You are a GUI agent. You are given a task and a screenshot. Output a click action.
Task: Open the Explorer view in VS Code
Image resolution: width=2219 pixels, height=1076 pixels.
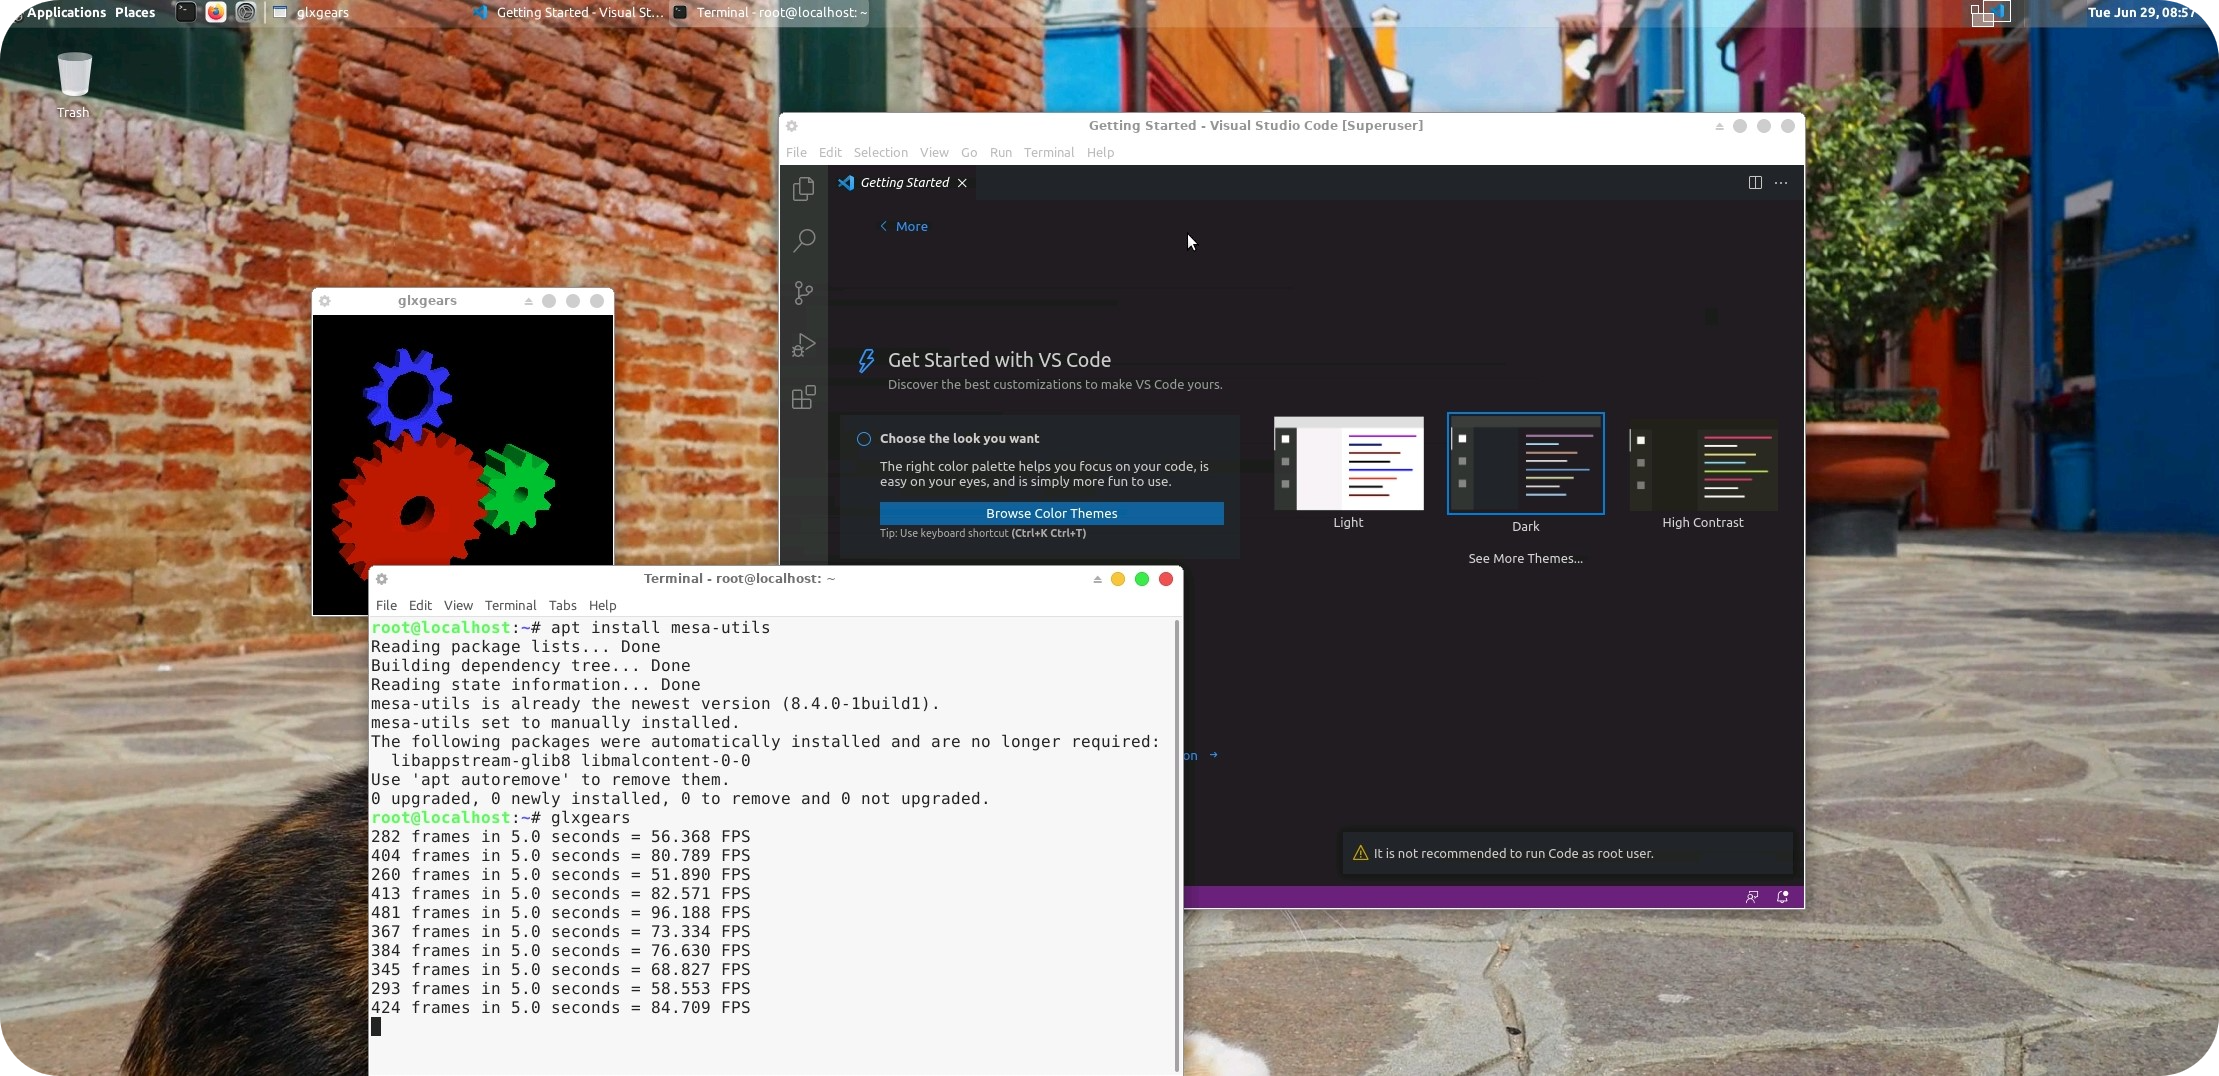[x=803, y=189]
